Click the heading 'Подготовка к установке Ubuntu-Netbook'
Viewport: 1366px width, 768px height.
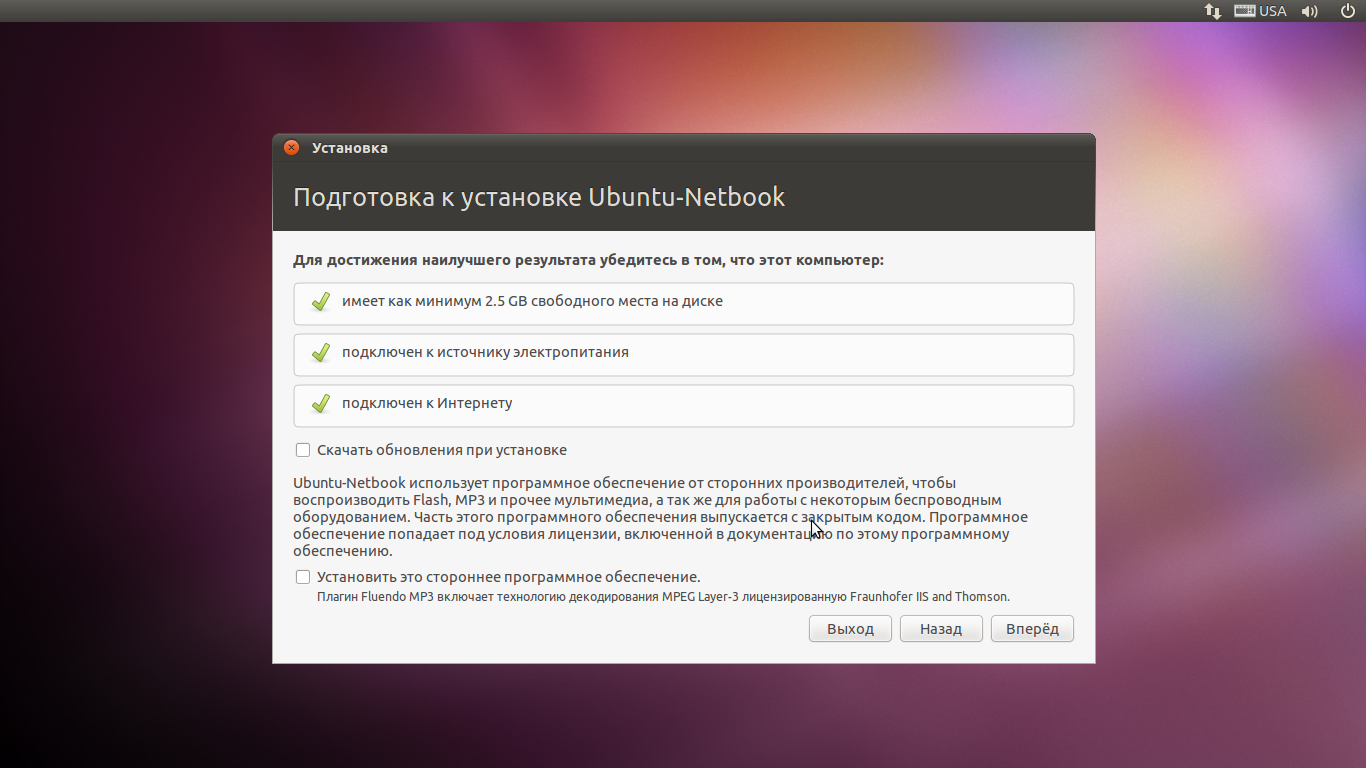click(539, 197)
